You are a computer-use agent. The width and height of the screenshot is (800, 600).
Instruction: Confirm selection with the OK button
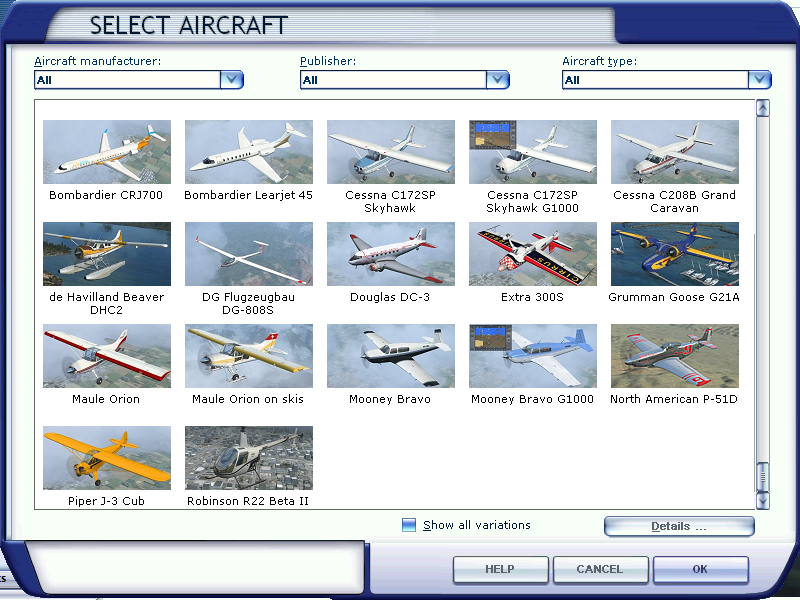coord(701,569)
